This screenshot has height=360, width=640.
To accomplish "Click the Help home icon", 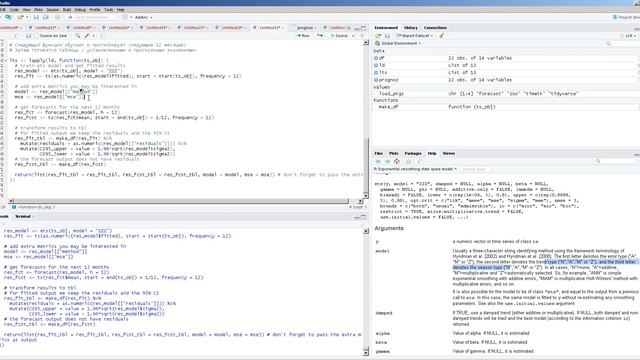I will pyautogui.click(x=396, y=162).
